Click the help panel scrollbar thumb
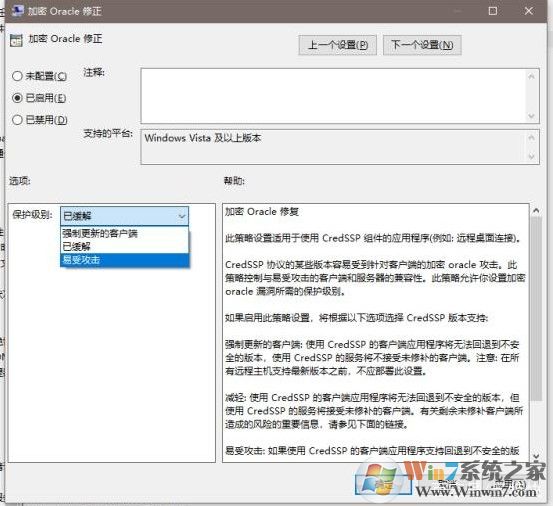 (536, 309)
